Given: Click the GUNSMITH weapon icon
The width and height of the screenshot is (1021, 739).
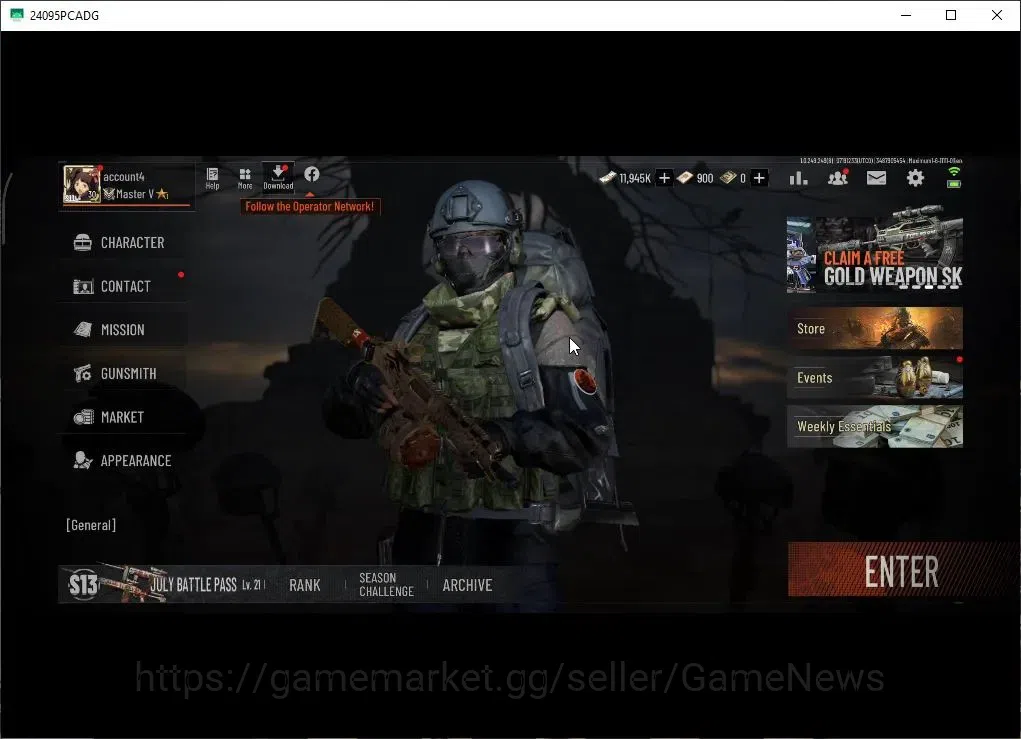Looking at the screenshot, I should (x=83, y=374).
